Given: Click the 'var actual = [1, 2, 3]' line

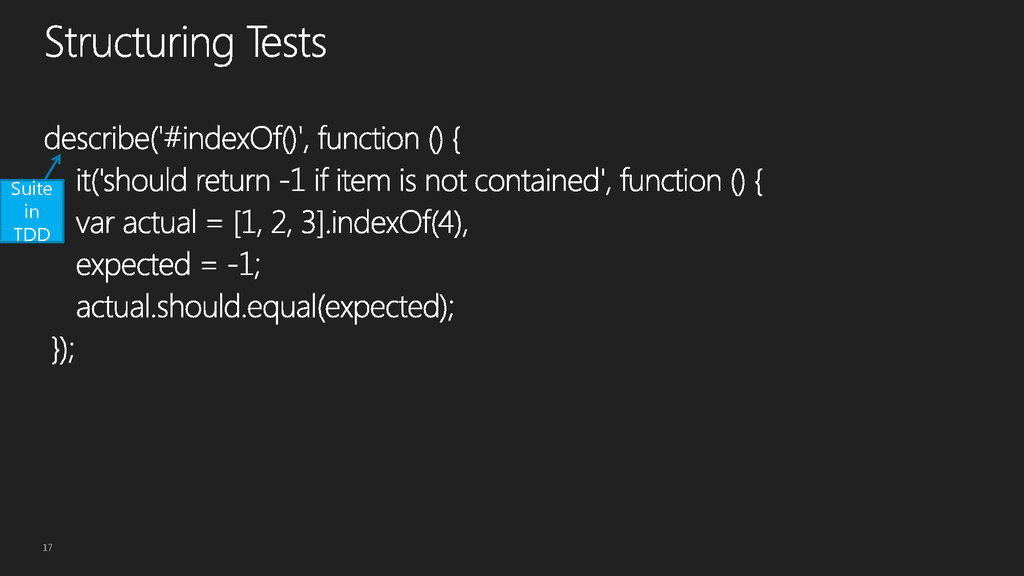Looking at the screenshot, I should [272, 223].
